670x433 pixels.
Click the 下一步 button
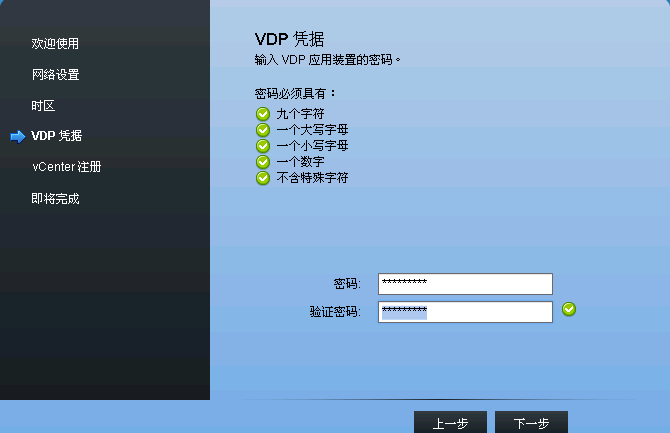(531, 422)
